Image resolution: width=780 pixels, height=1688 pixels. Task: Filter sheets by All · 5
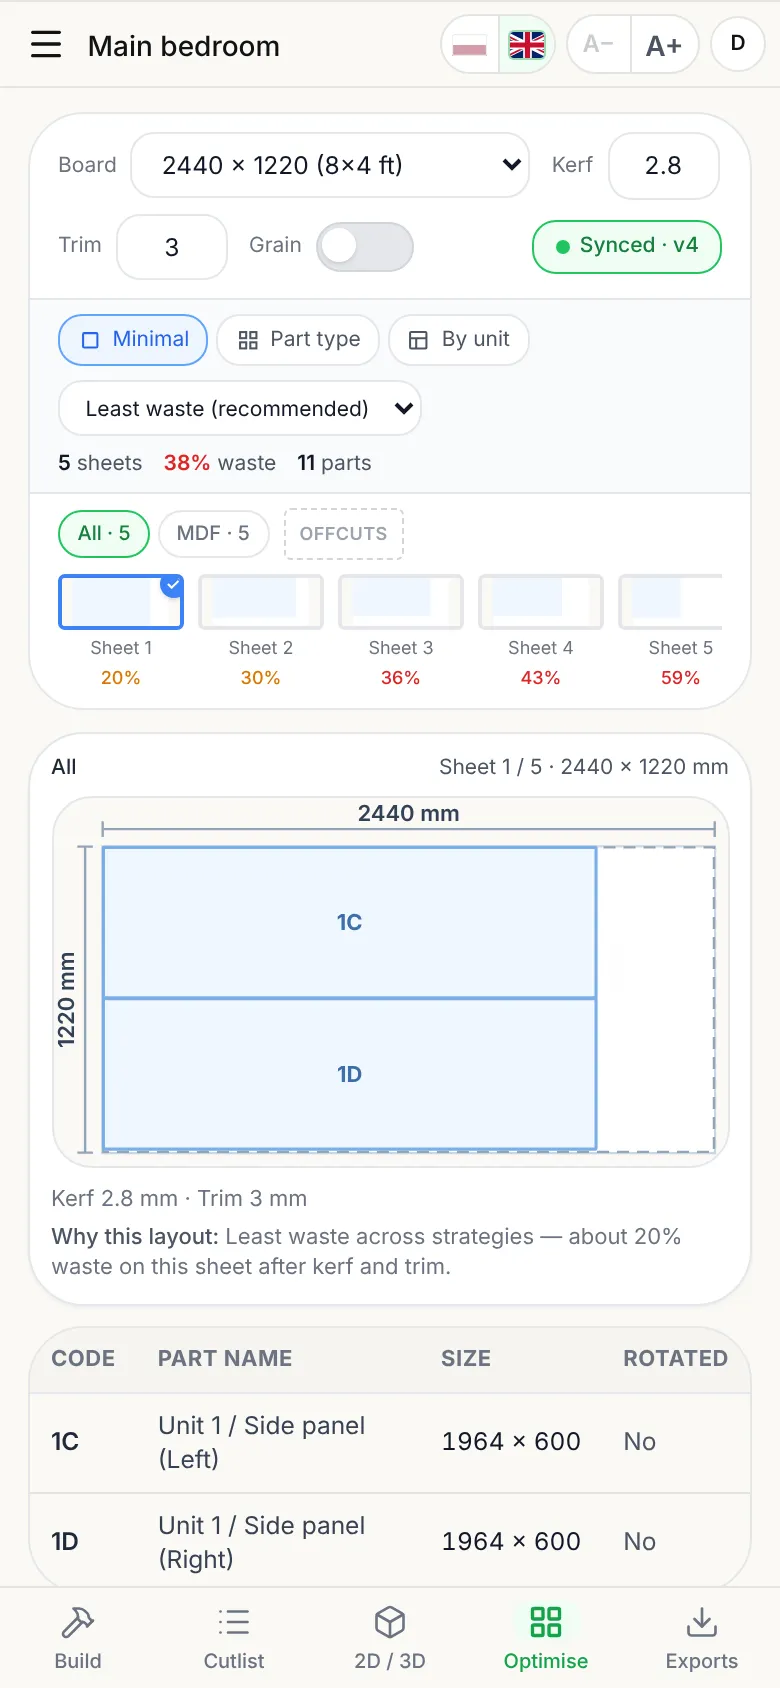point(104,534)
